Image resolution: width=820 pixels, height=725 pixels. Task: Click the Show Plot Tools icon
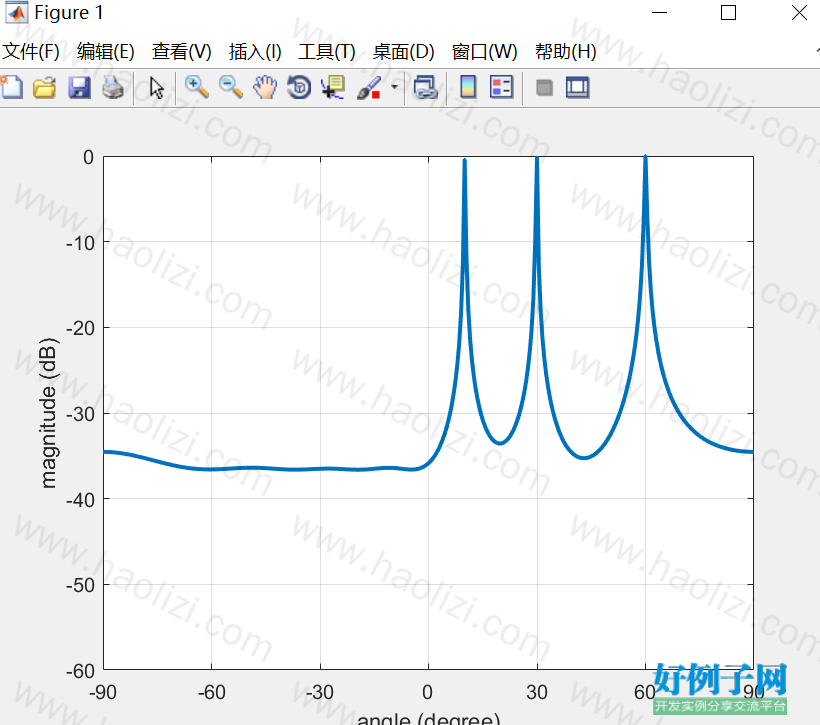577,87
